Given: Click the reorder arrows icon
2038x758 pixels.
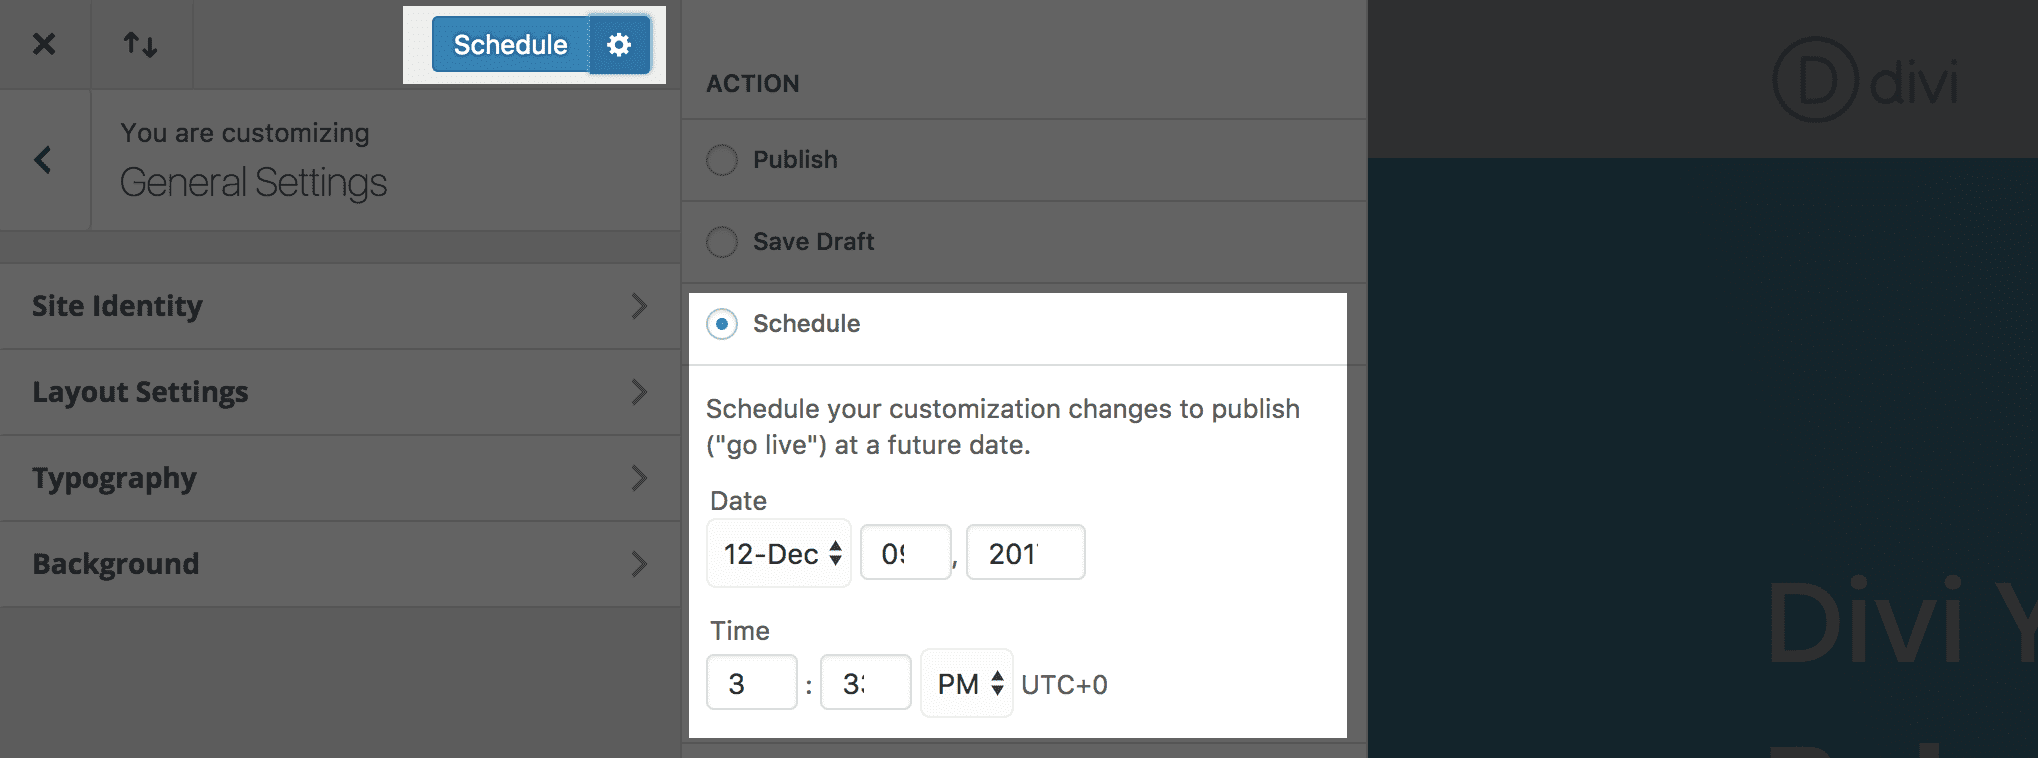Looking at the screenshot, I should pyautogui.click(x=140, y=44).
